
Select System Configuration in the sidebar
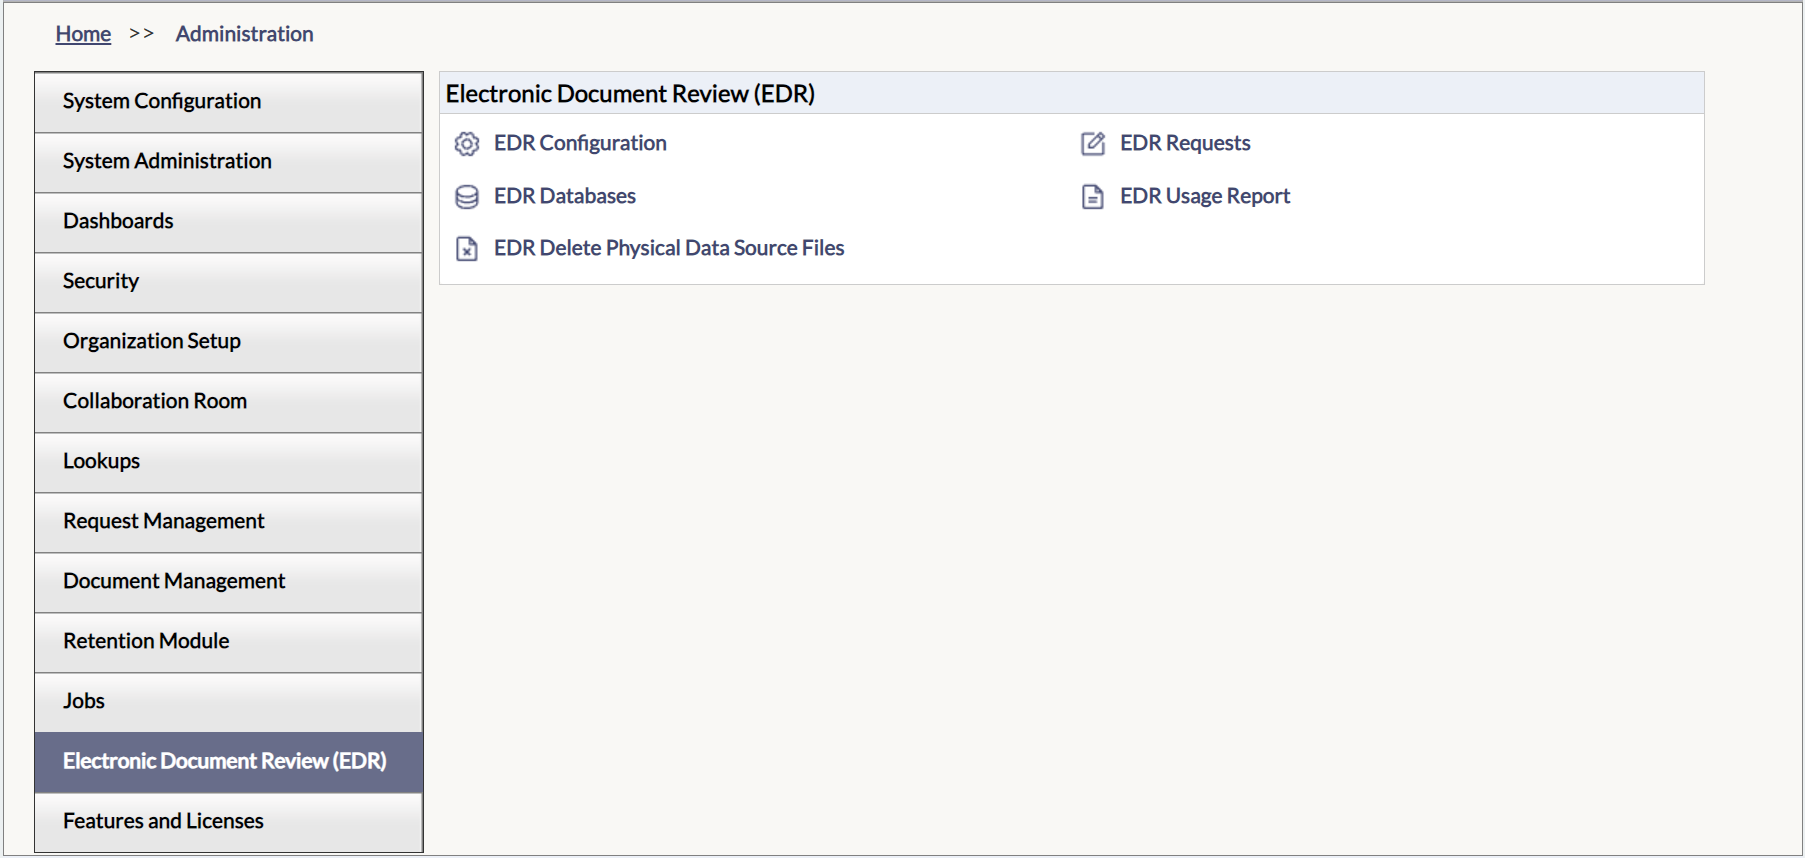point(229,102)
